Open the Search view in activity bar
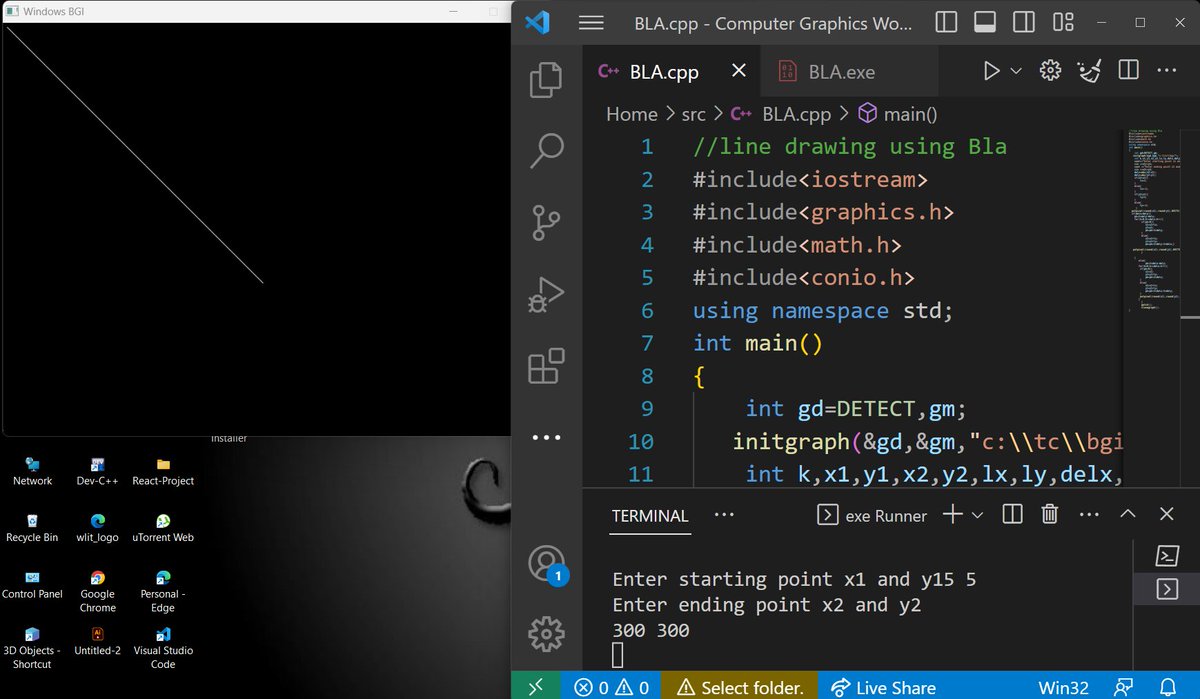This screenshot has height=699, width=1200. (x=546, y=150)
